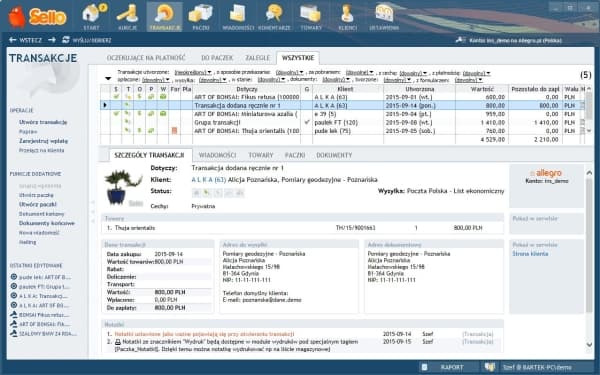Click the print icon in note 2
This screenshot has width=600, height=375.
(118, 342)
